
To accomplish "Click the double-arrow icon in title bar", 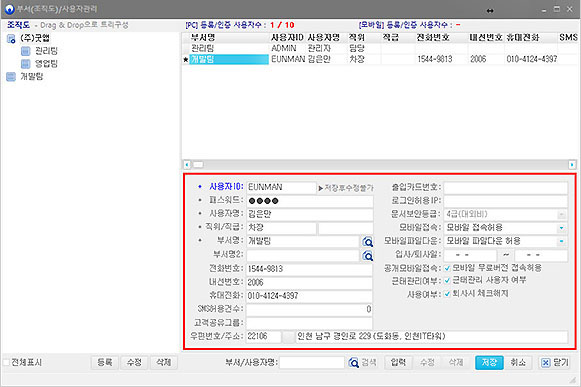I will pos(490,11).
